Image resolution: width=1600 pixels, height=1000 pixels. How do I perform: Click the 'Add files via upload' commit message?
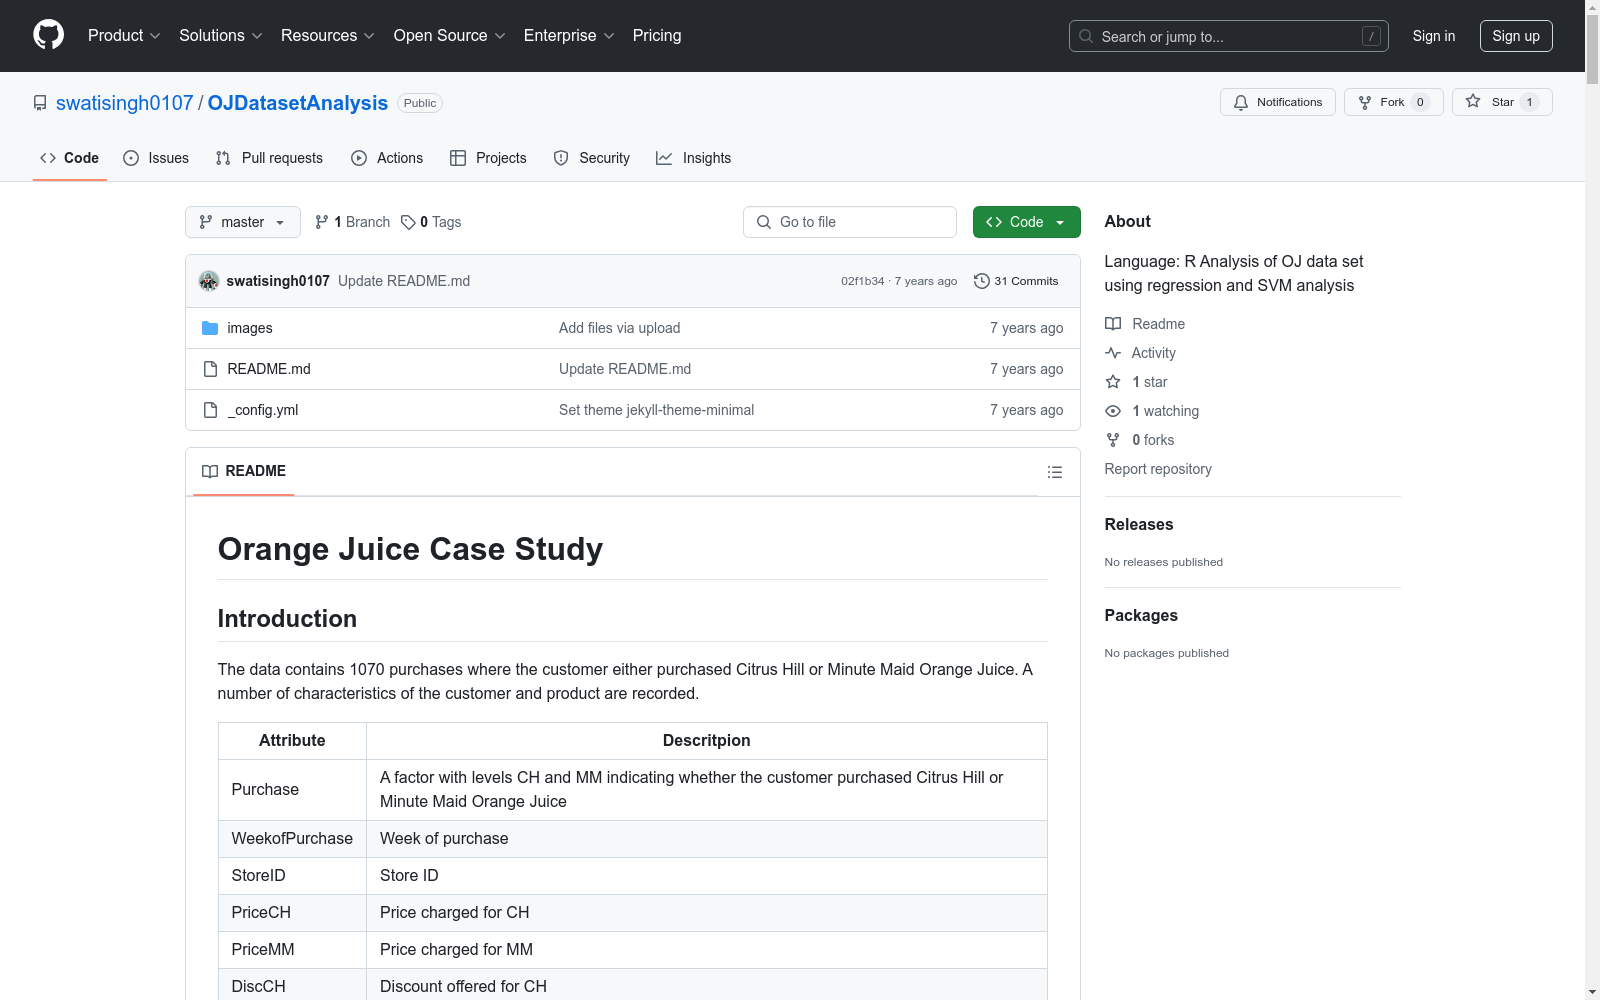coord(619,328)
